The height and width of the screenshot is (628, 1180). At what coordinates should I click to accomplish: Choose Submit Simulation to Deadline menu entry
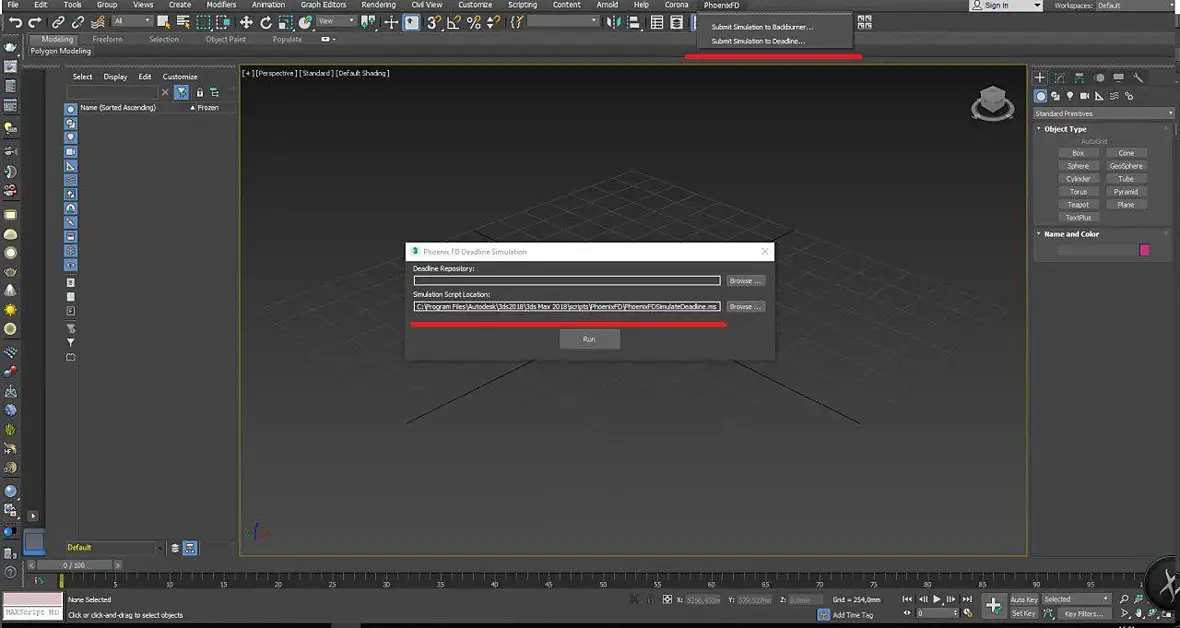coord(759,41)
